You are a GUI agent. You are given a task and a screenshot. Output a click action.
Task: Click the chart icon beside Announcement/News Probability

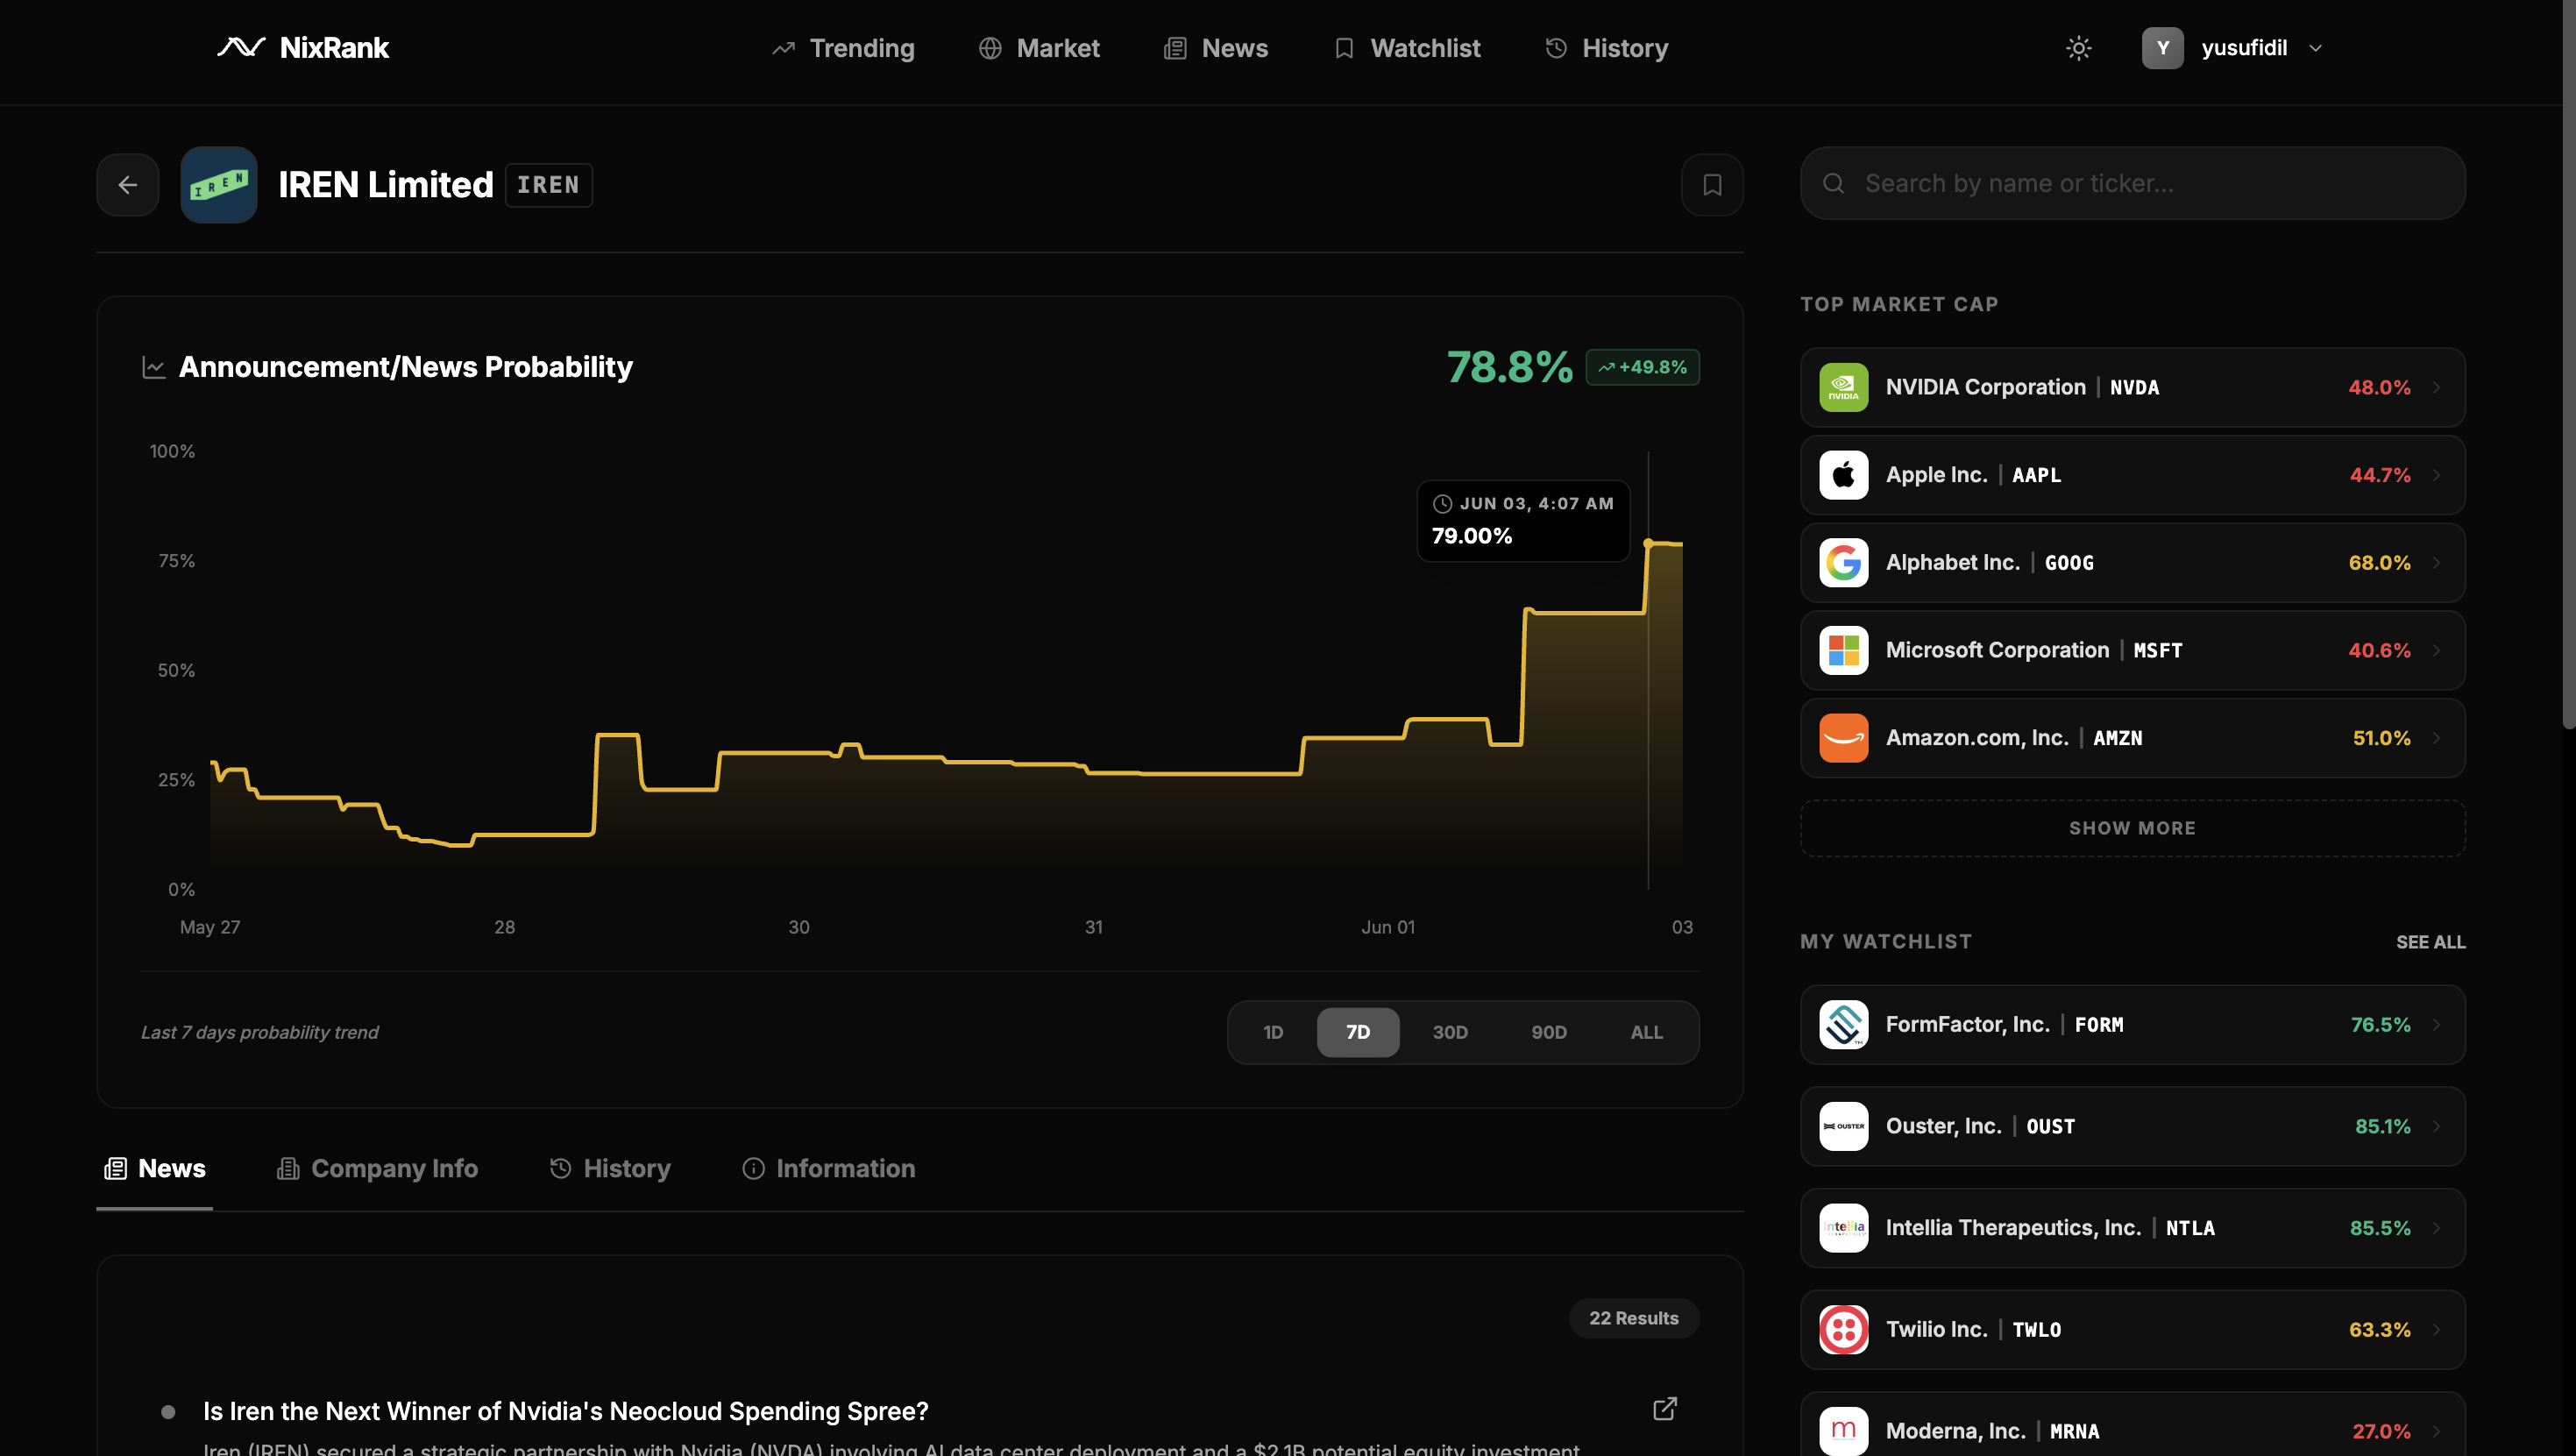point(153,367)
